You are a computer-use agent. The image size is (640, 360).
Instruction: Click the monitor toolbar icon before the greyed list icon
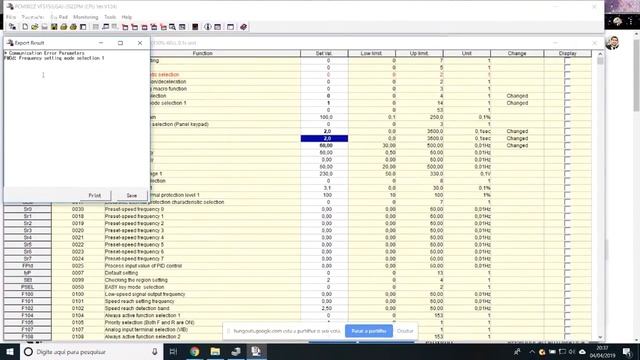click(x=105, y=27)
